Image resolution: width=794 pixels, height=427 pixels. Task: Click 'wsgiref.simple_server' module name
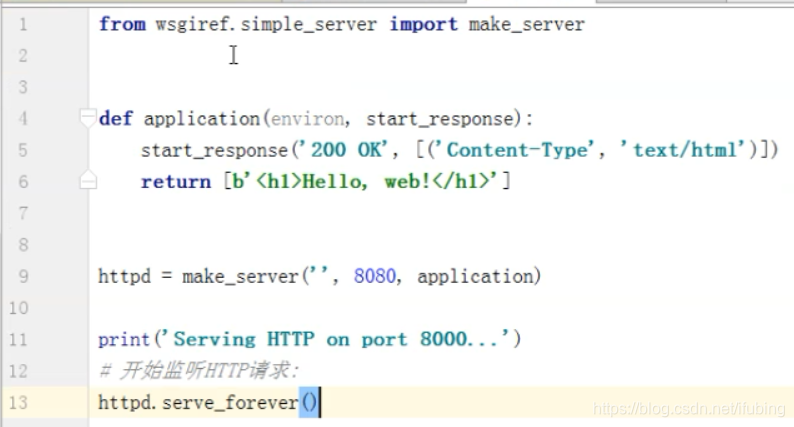[266, 24]
